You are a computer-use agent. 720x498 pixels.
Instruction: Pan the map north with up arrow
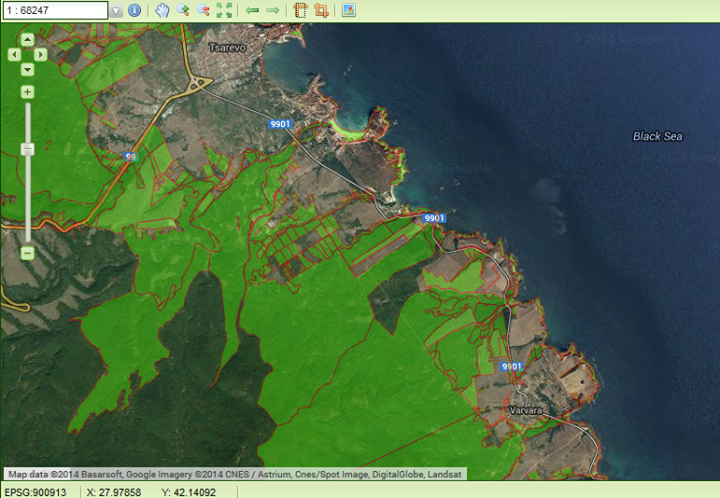point(27,40)
